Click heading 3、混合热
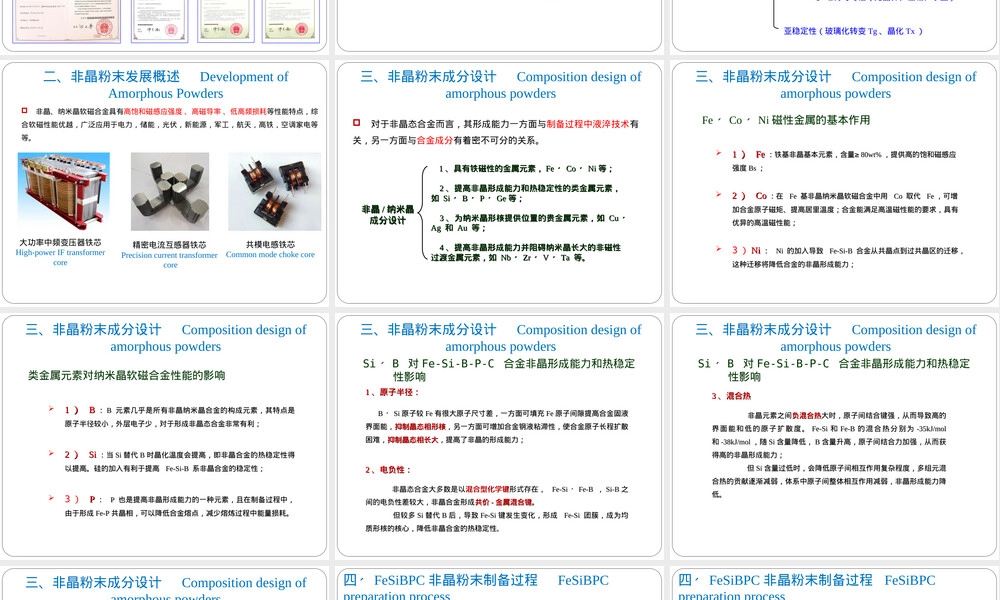The image size is (1000, 600). coord(731,396)
